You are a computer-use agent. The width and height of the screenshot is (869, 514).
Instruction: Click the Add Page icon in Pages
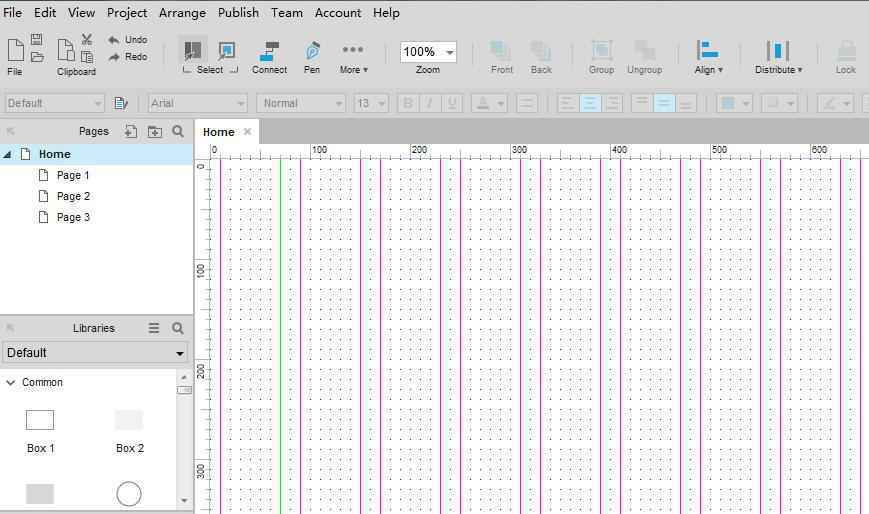pyautogui.click(x=131, y=131)
